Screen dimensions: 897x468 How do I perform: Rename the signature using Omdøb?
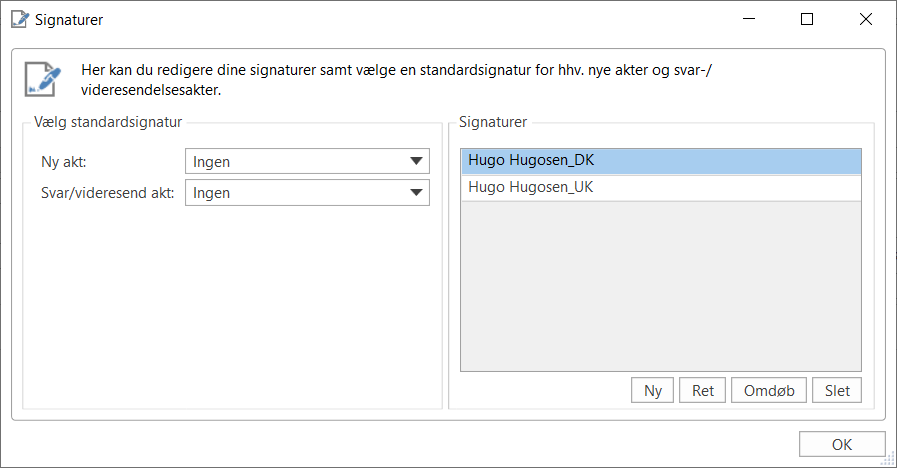point(769,390)
